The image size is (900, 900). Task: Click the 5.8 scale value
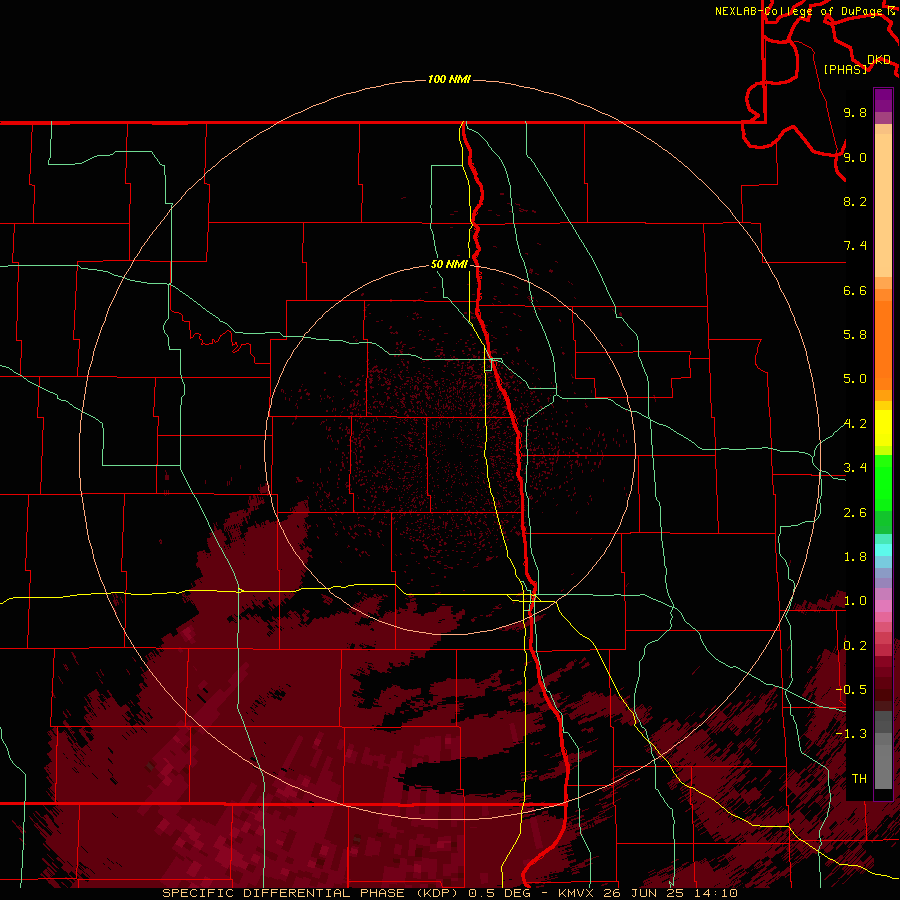pyautogui.click(x=855, y=335)
